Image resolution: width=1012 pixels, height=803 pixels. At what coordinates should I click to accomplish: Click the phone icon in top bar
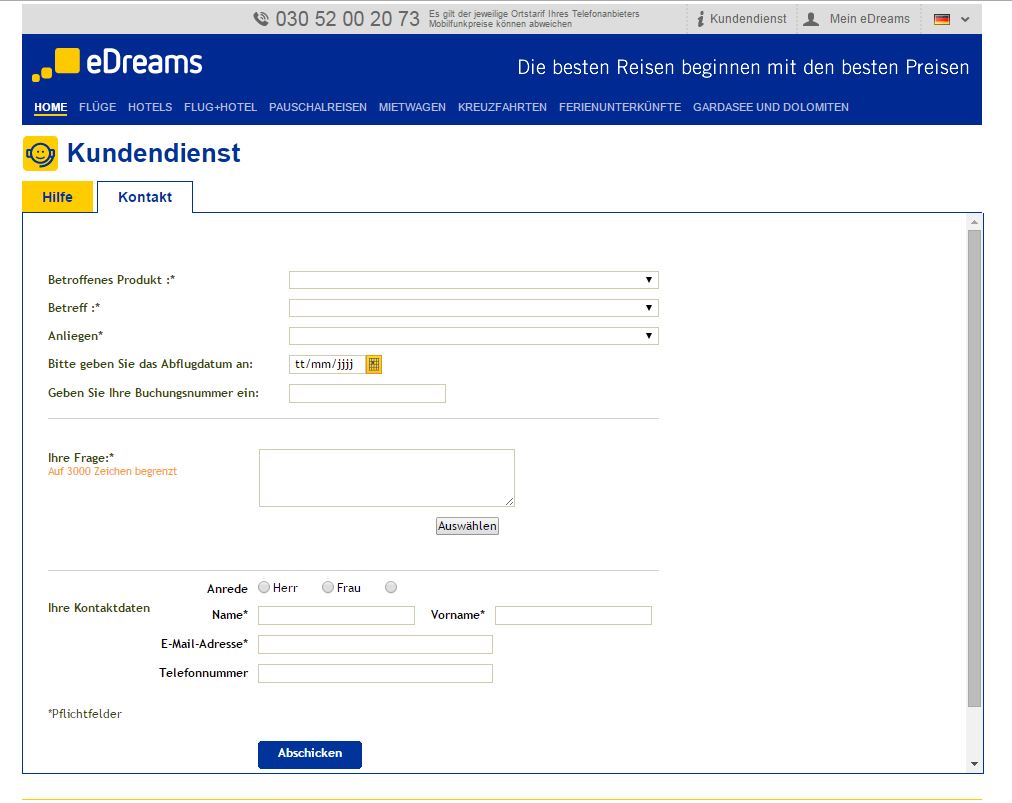pos(261,19)
